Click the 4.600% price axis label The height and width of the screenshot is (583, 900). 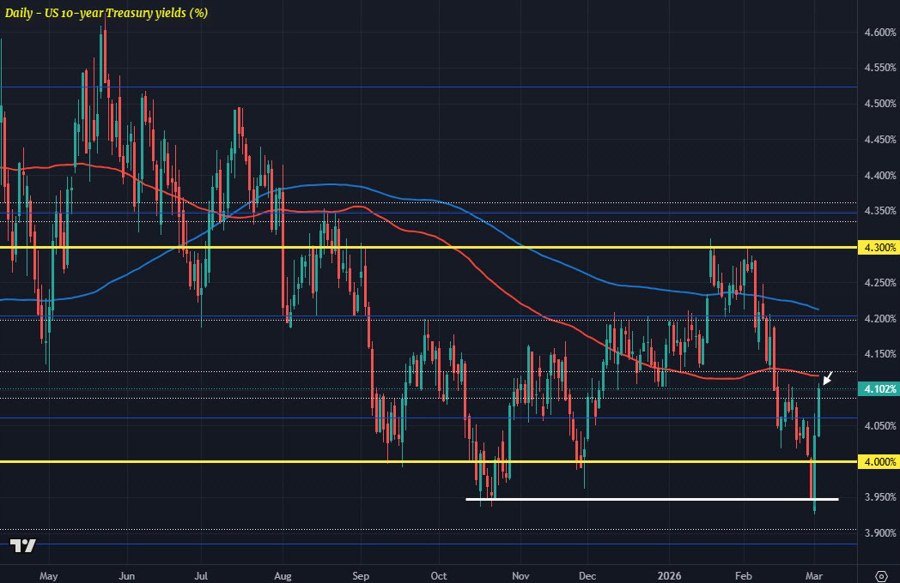tap(876, 32)
